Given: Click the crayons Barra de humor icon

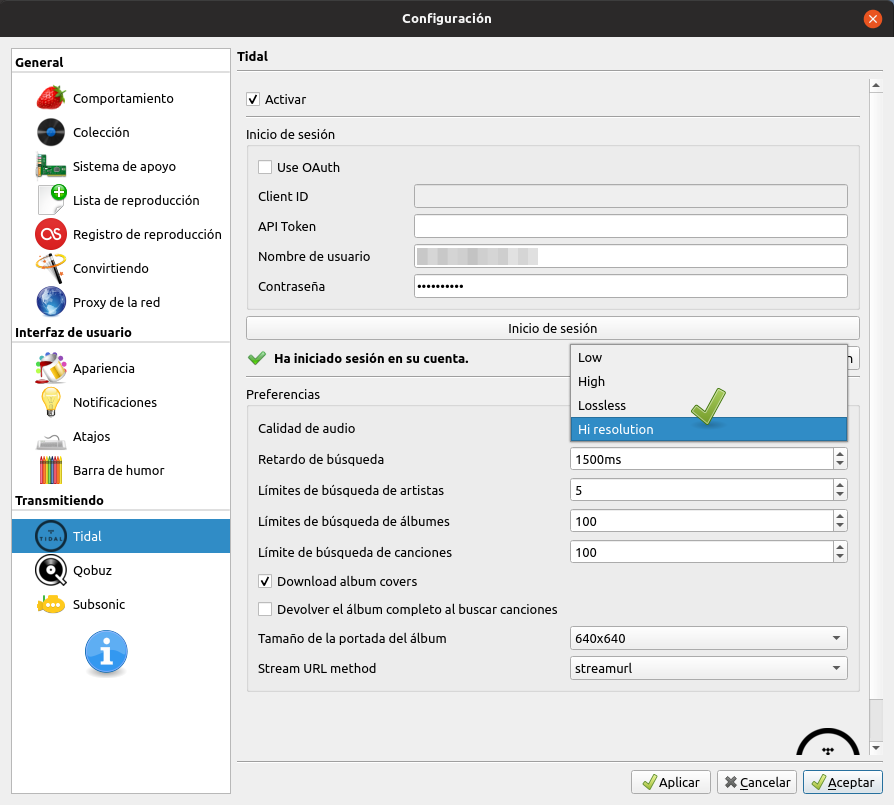Looking at the screenshot, I should pyautogui.click(x=51, y=470).
